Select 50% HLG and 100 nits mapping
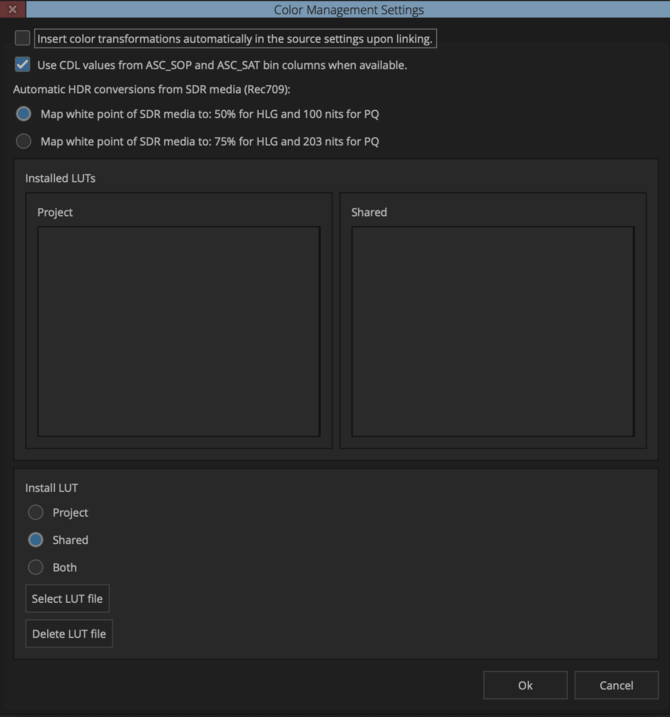 tap(24, 113)
